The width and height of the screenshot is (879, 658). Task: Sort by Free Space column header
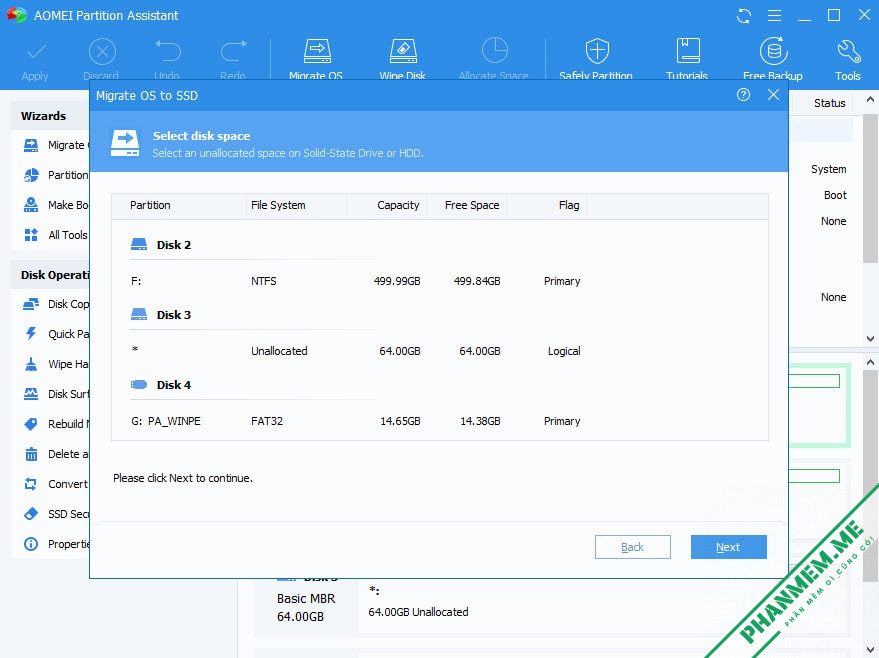pyautogui.click(x=466, y=205)
